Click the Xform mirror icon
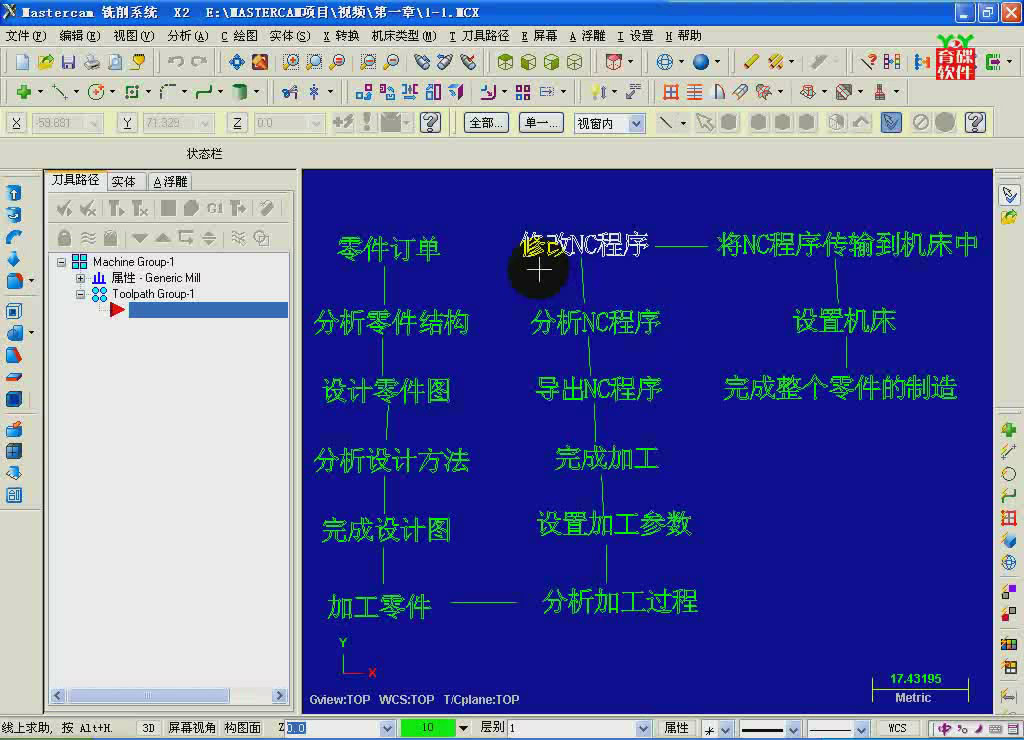The width and height of the screenshot is (1024, 740). tap(410, 92)
